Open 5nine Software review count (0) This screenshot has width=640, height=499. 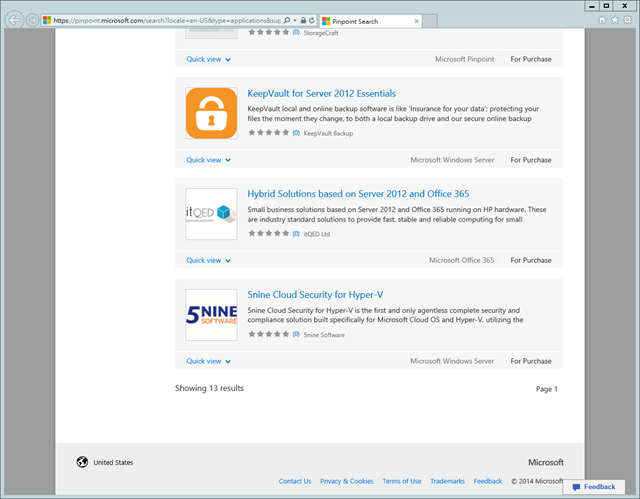pos(296,335)
